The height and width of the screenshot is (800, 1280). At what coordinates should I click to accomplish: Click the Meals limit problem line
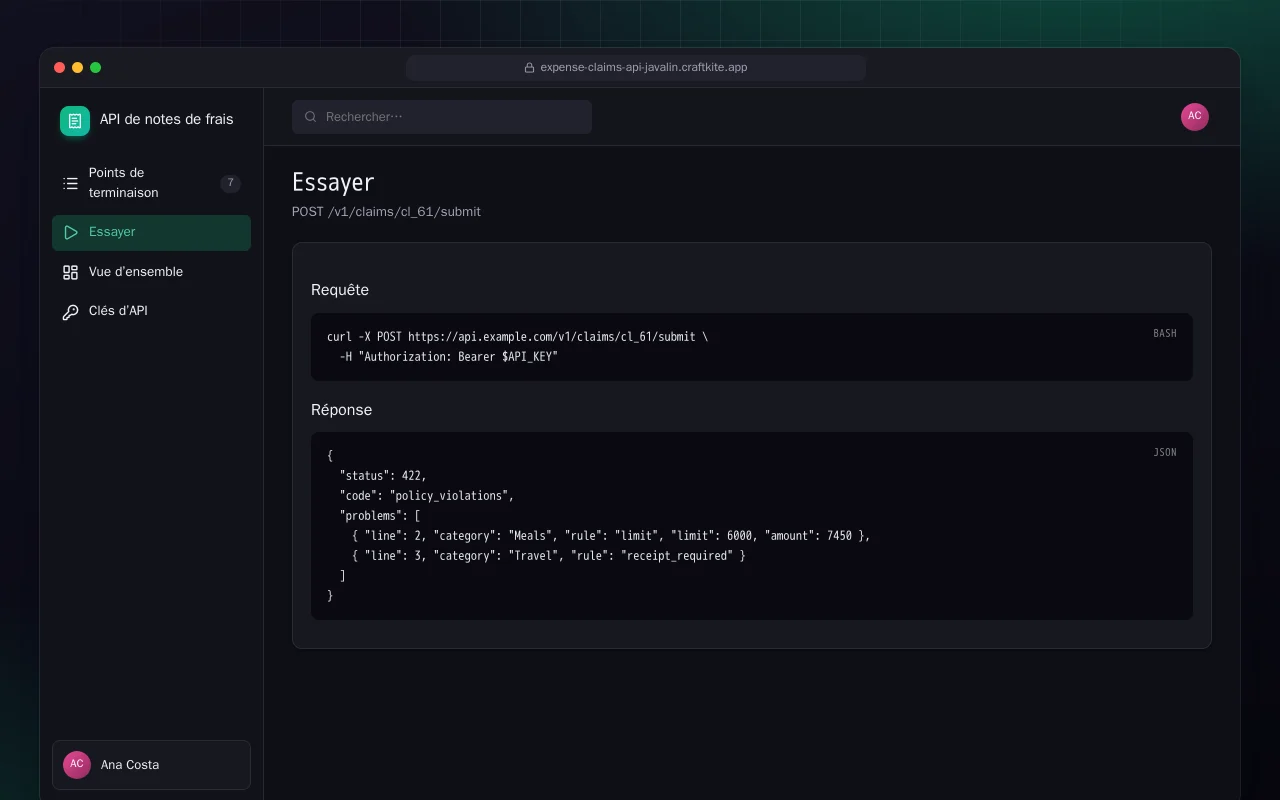click(x=611, y=536)
